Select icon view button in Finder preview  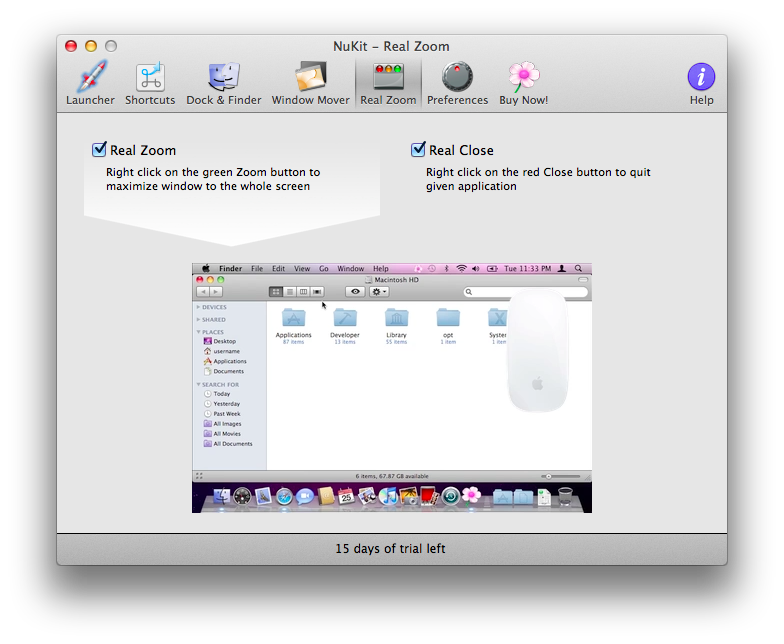tap(276, 292)
